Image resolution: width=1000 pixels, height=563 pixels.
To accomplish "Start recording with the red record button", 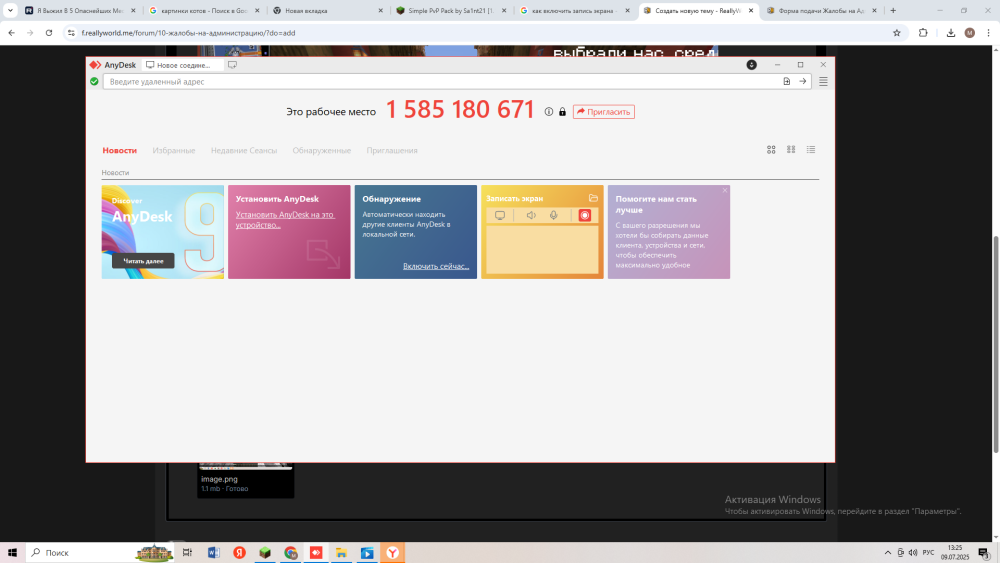I will pos(584,216).
